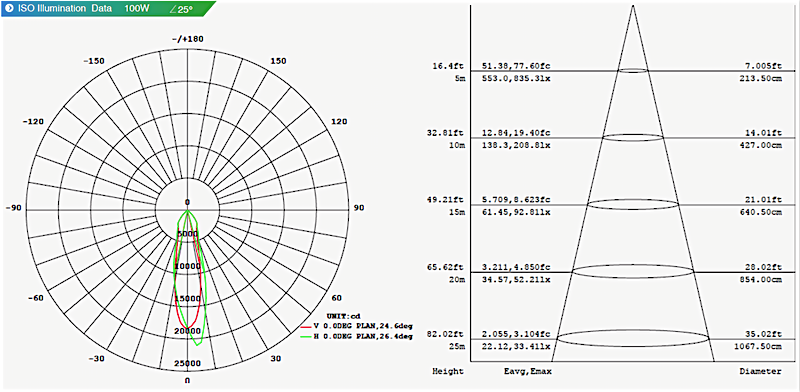Click the "Height" column caption
This screenshot has width=800, height=392.
click(448, 371)
